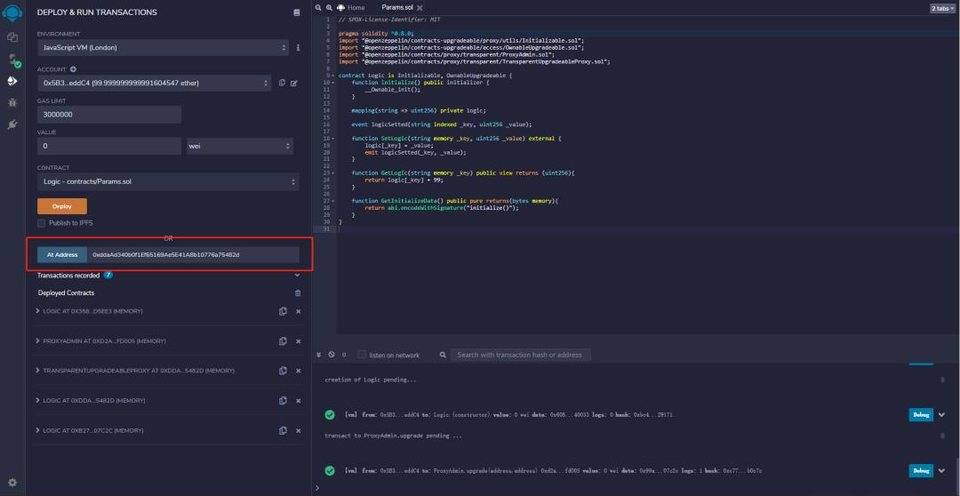The width and height of the screenshot is (960, 496).
Task: Expand the ProxyAdmin deployed contract
Action: 38,341
